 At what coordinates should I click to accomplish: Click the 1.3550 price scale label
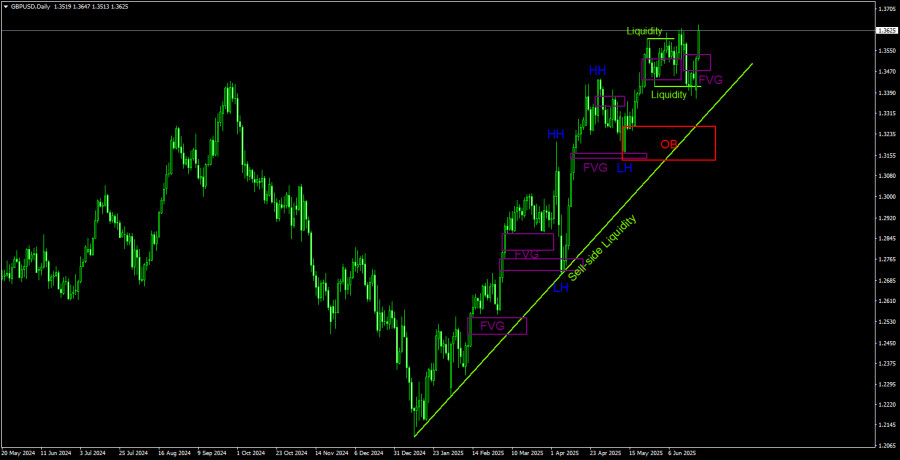point(887,51)
